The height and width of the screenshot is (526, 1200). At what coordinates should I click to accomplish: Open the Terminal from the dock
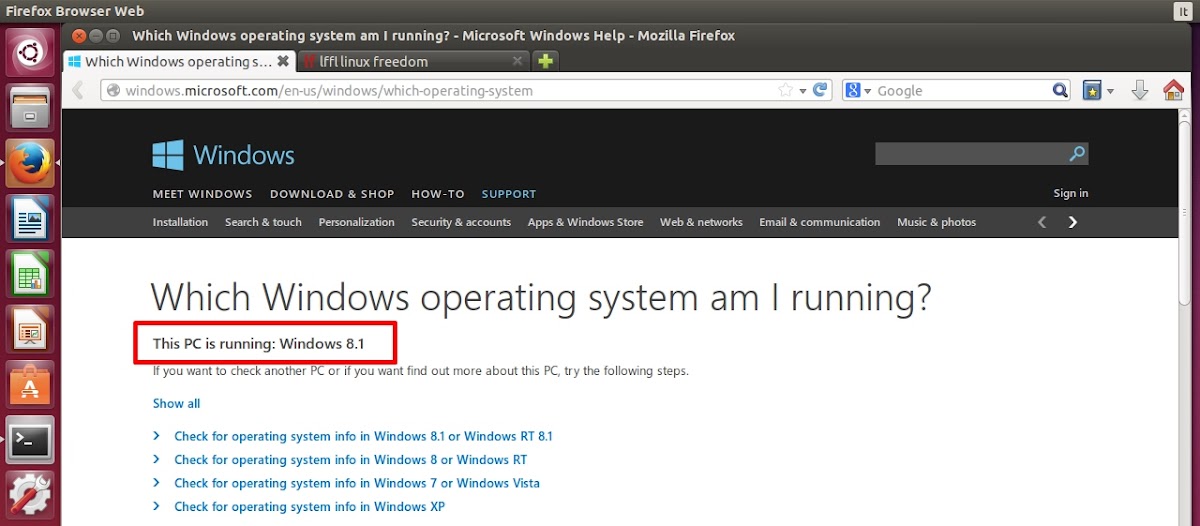tap(30, 439)
